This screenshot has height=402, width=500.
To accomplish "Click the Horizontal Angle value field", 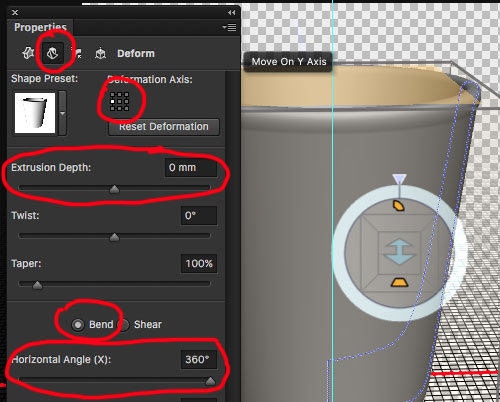I will (x=199, y=359).
